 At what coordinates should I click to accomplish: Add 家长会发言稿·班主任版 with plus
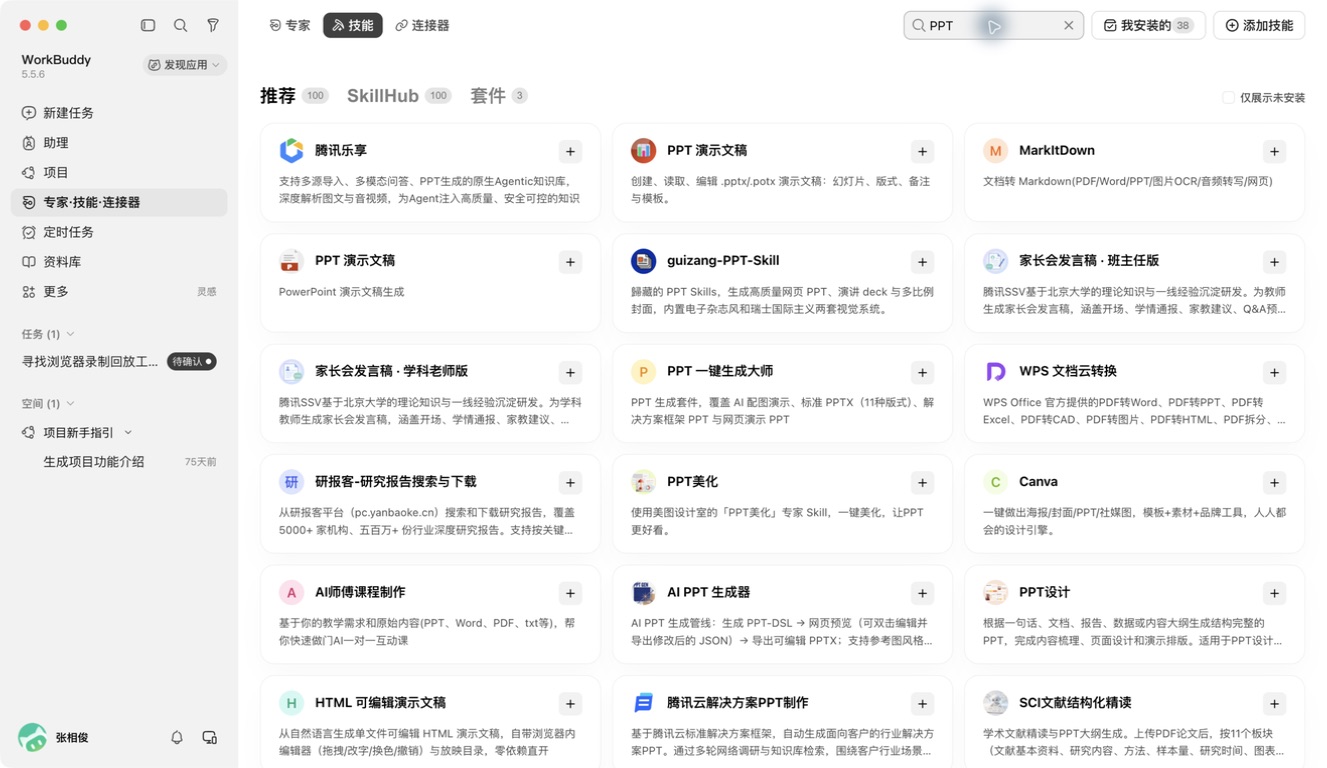click(1274, 262)
